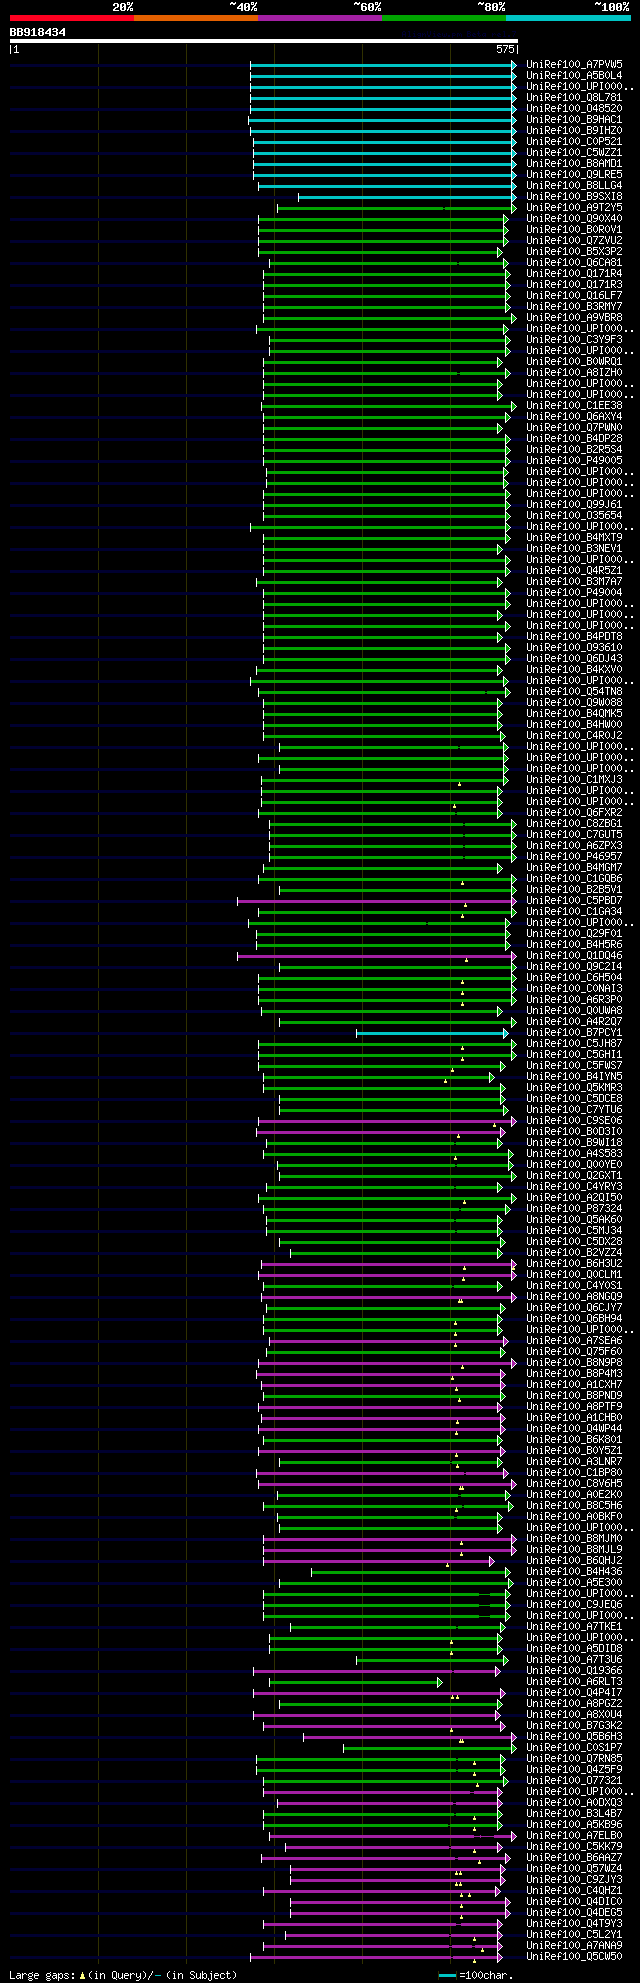
Task: Open hit UniRef100_A5B0L4
Action: (574, 75)
